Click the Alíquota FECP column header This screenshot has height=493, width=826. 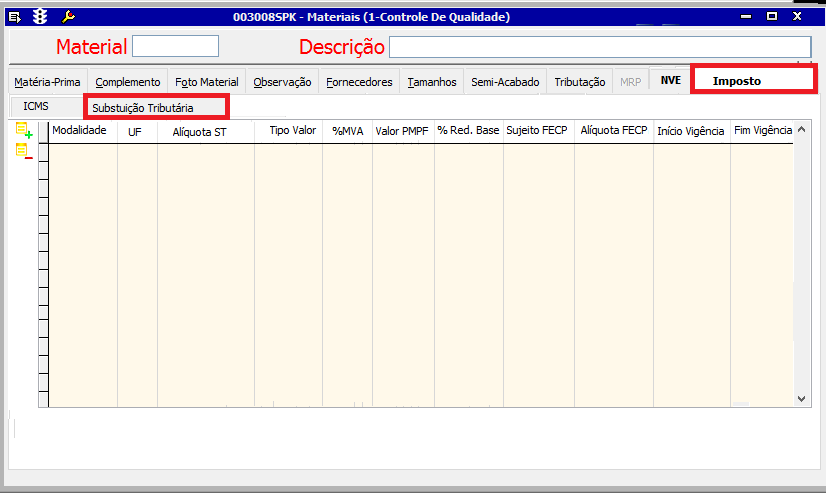(x=614, y=131)
